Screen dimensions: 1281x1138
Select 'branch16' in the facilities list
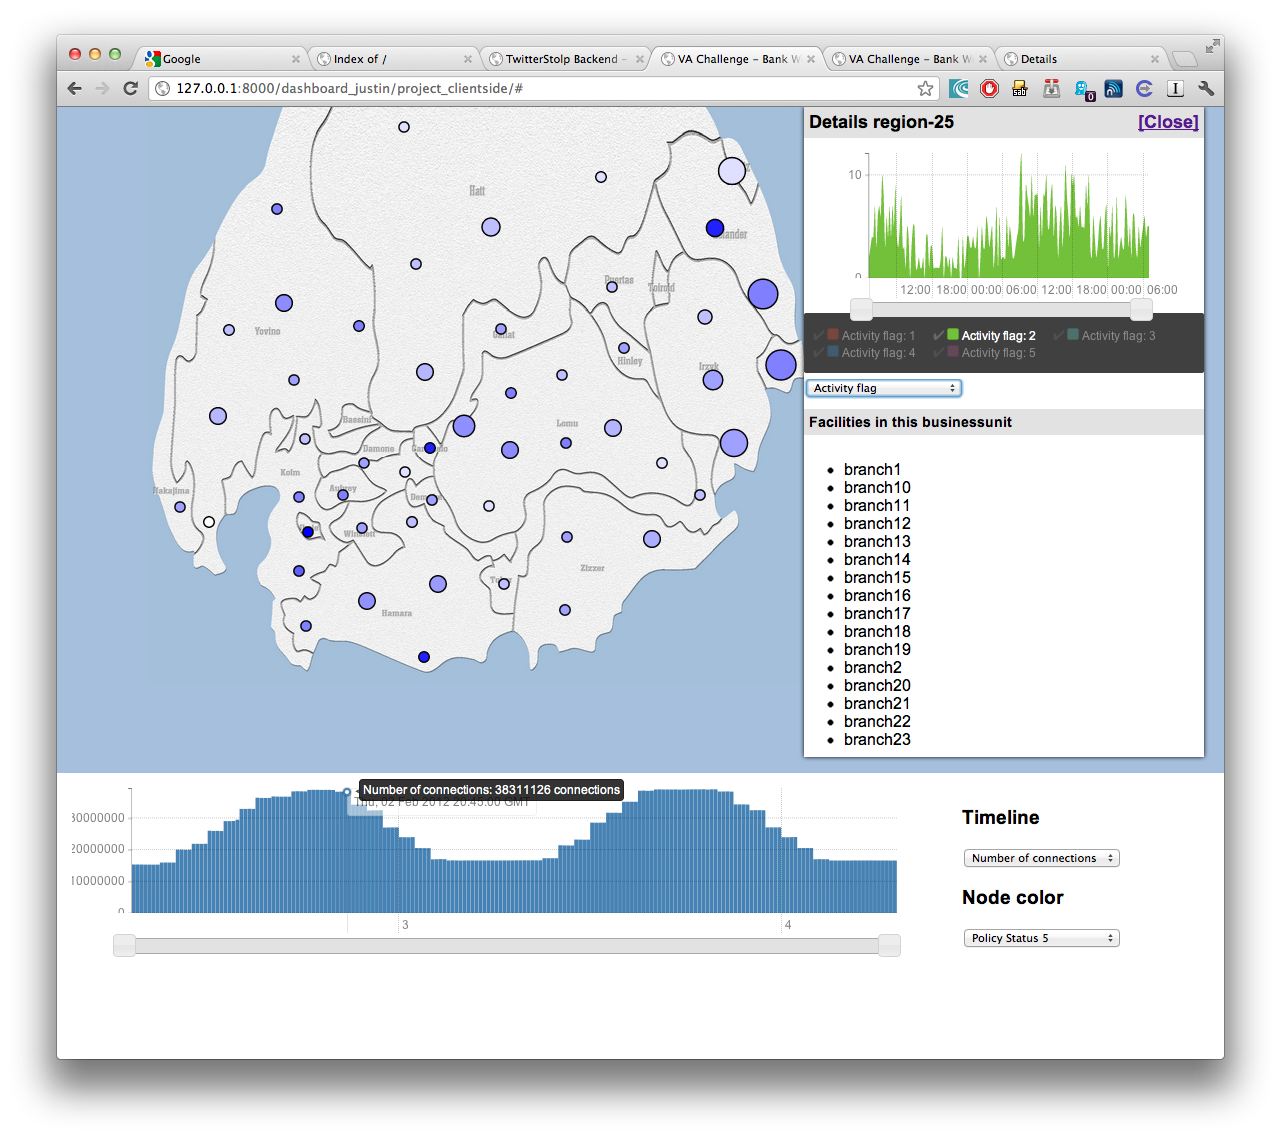point(877,595)
